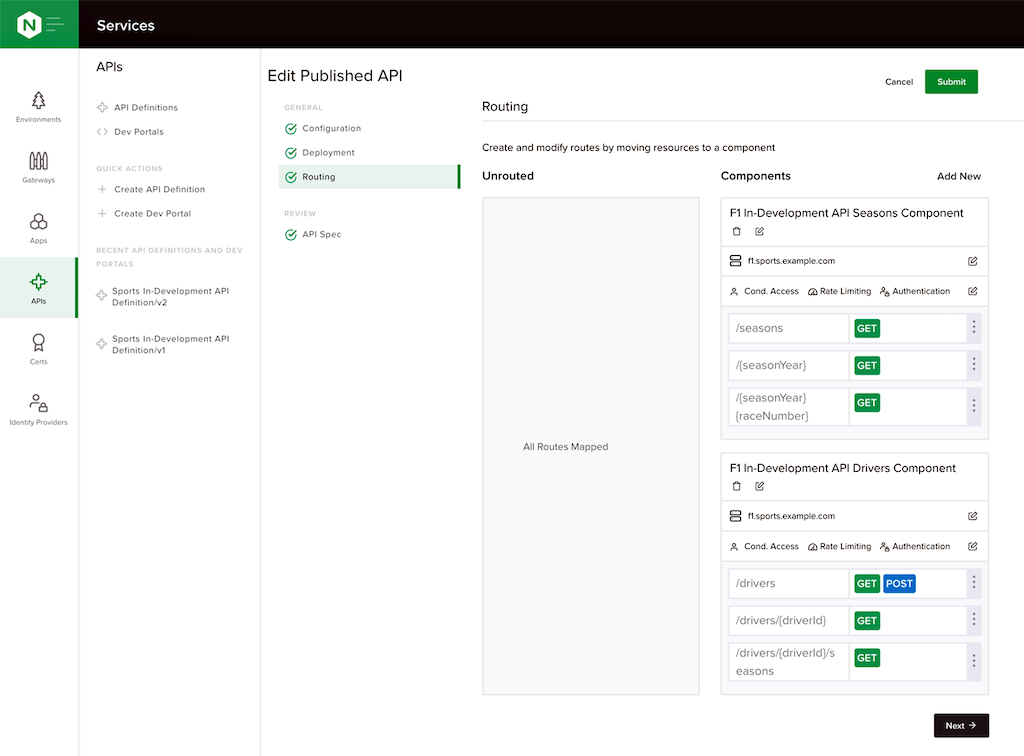Edit Seasons Component policies row
This screenshot has height=756, width=1024.
click(972, 291)
